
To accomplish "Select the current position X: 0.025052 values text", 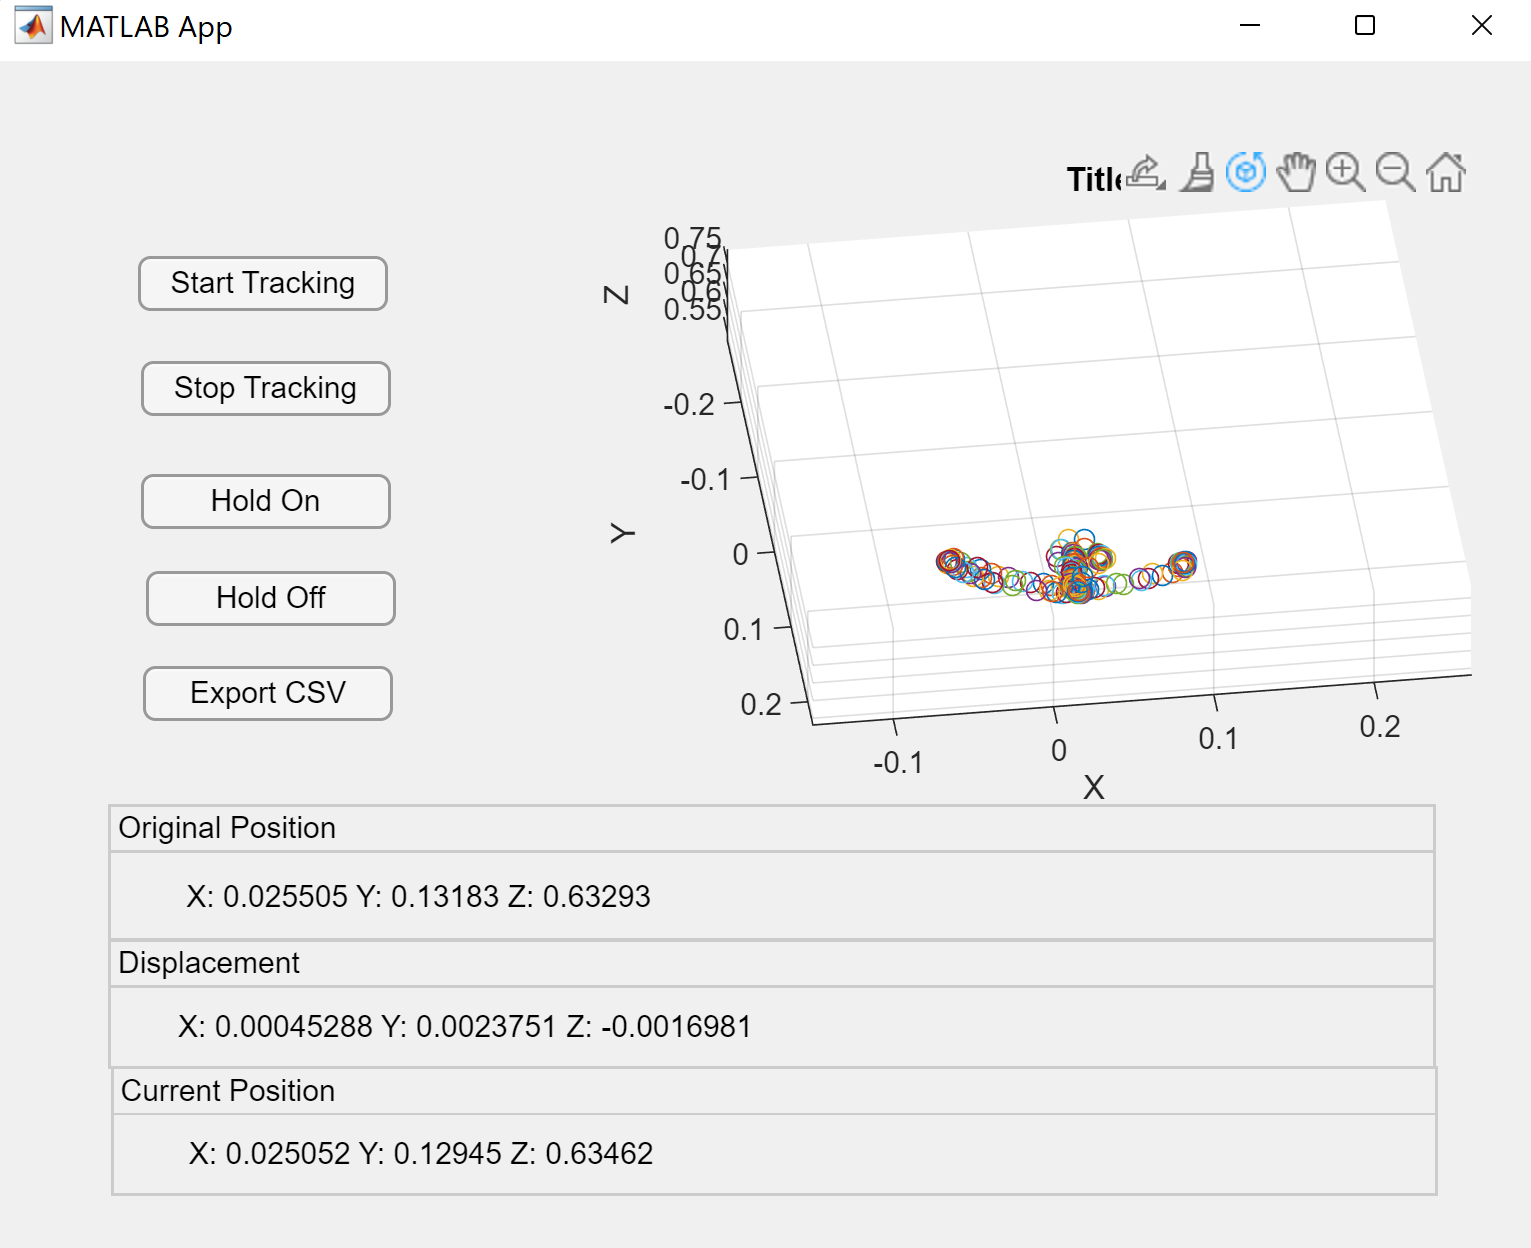I will (421, 1154).
